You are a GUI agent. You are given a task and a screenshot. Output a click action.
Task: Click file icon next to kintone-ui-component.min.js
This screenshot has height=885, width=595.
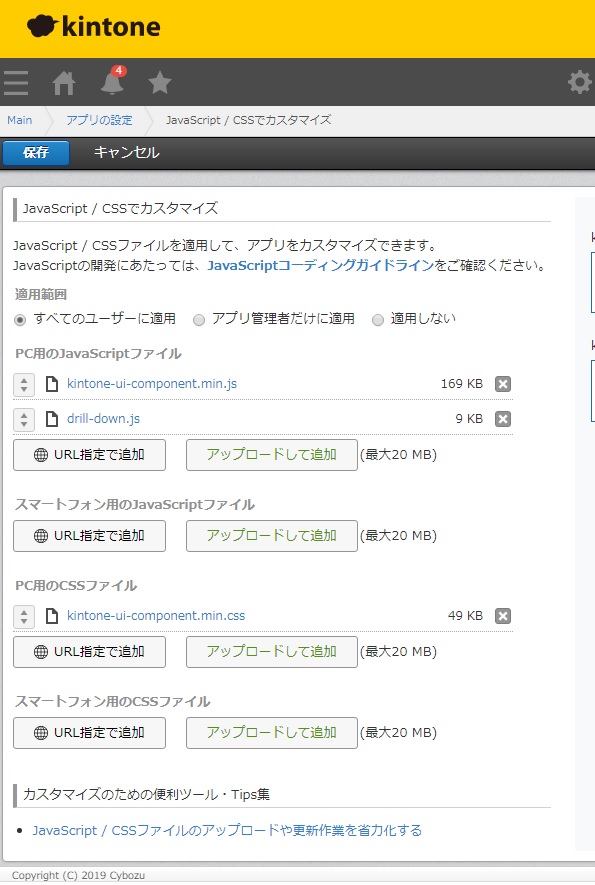(x=52, y=384)
